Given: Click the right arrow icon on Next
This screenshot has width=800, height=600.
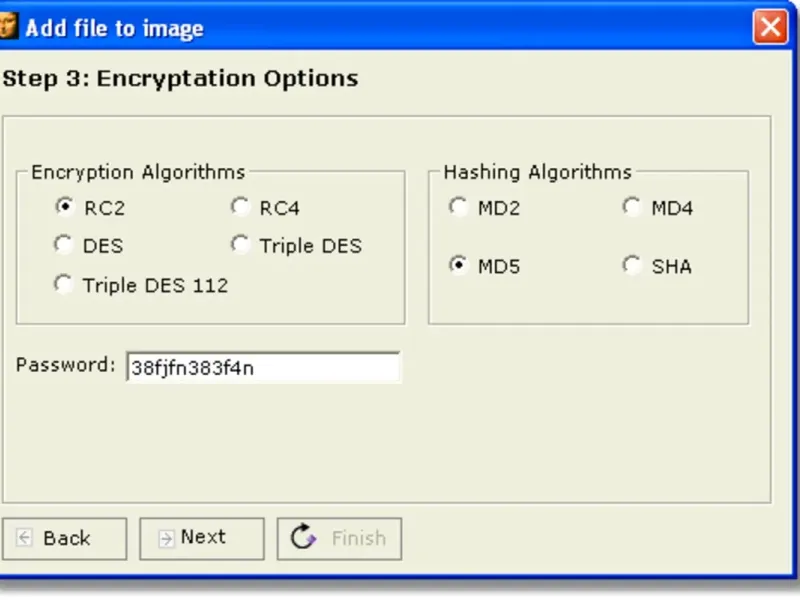Looking at the screenshot, I should [x=165, y=538].
